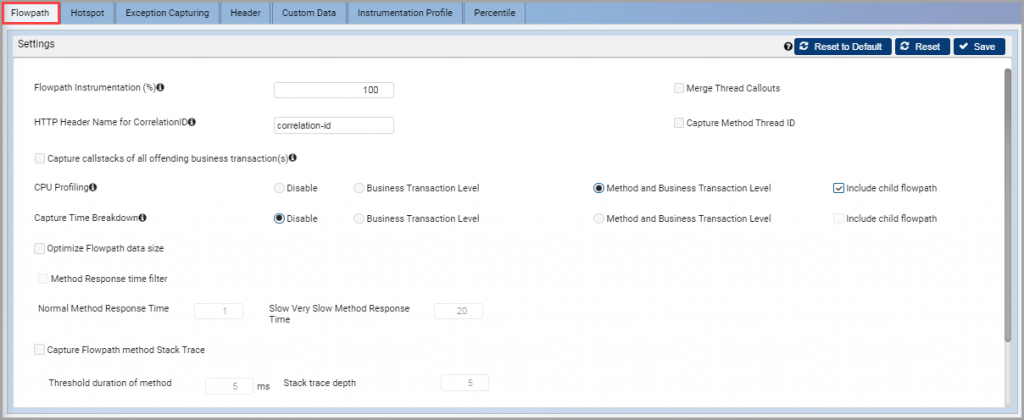Click info icon next to HTTP Header Name for CorrelationID
Screen dimensions: 1024x420
(x=193, y=121)
